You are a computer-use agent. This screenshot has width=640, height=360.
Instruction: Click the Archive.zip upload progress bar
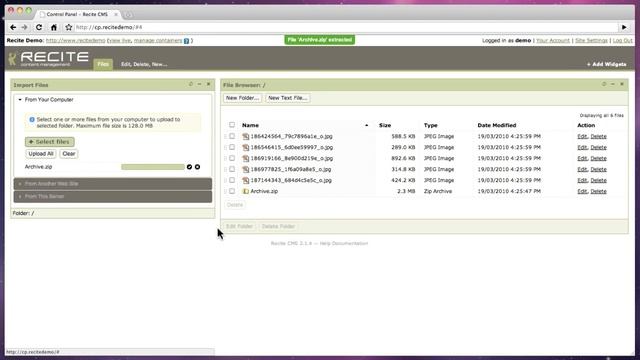click(x=153, y=167)
